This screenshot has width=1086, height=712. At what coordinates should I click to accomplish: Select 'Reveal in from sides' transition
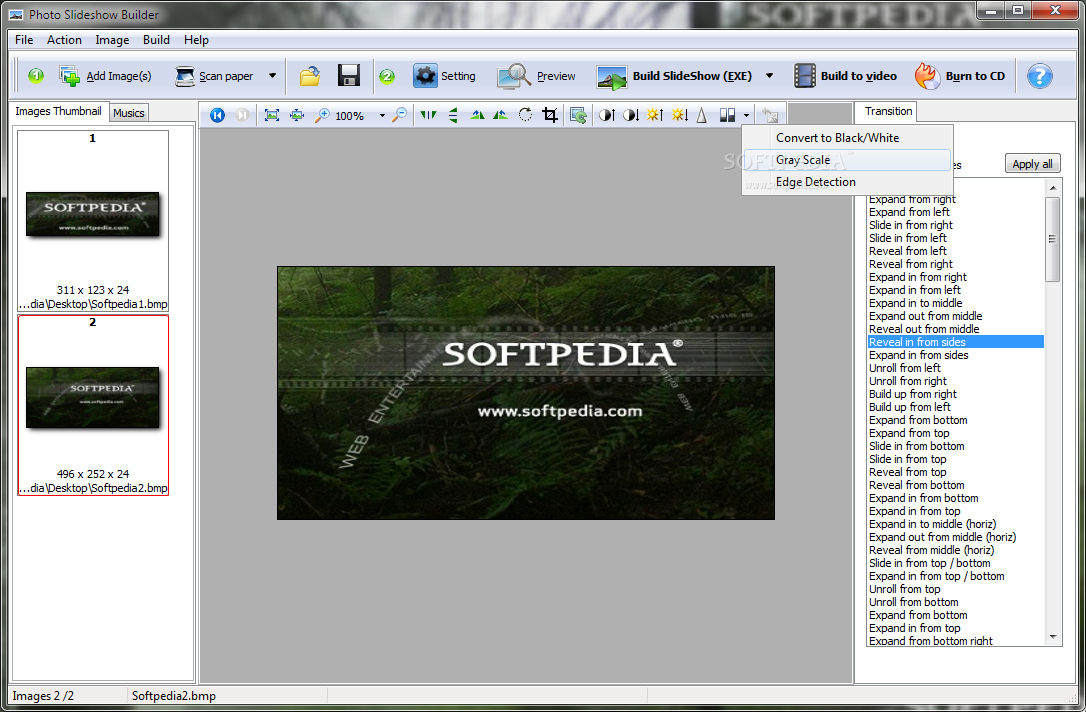[x=956, y=342]
